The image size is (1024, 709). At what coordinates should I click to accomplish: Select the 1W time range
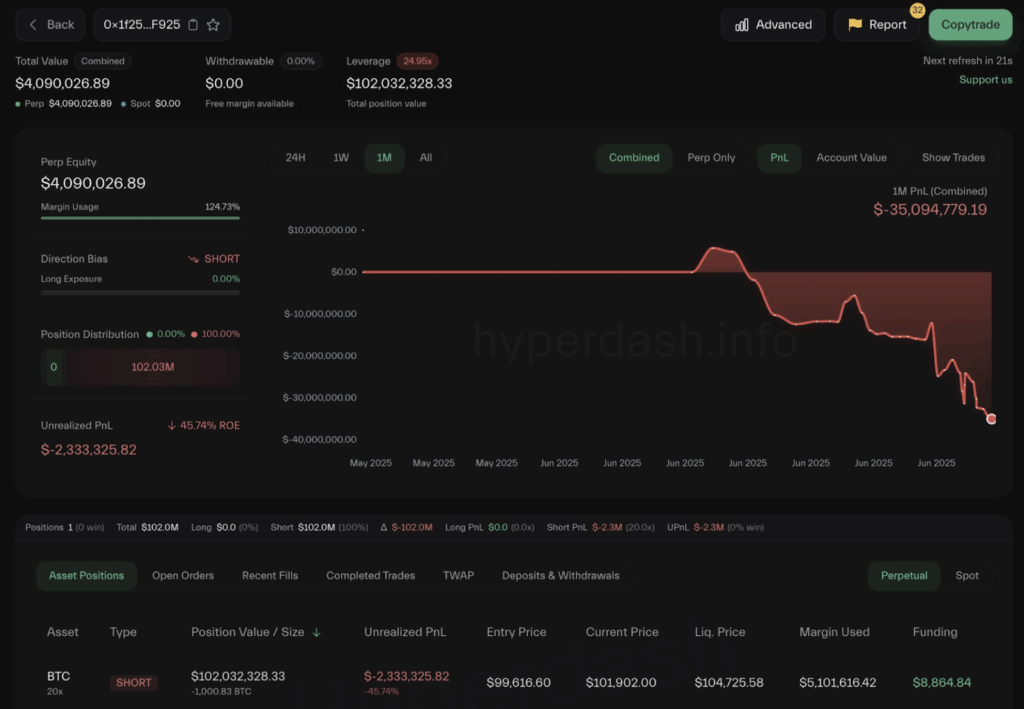tap(341, 158)
